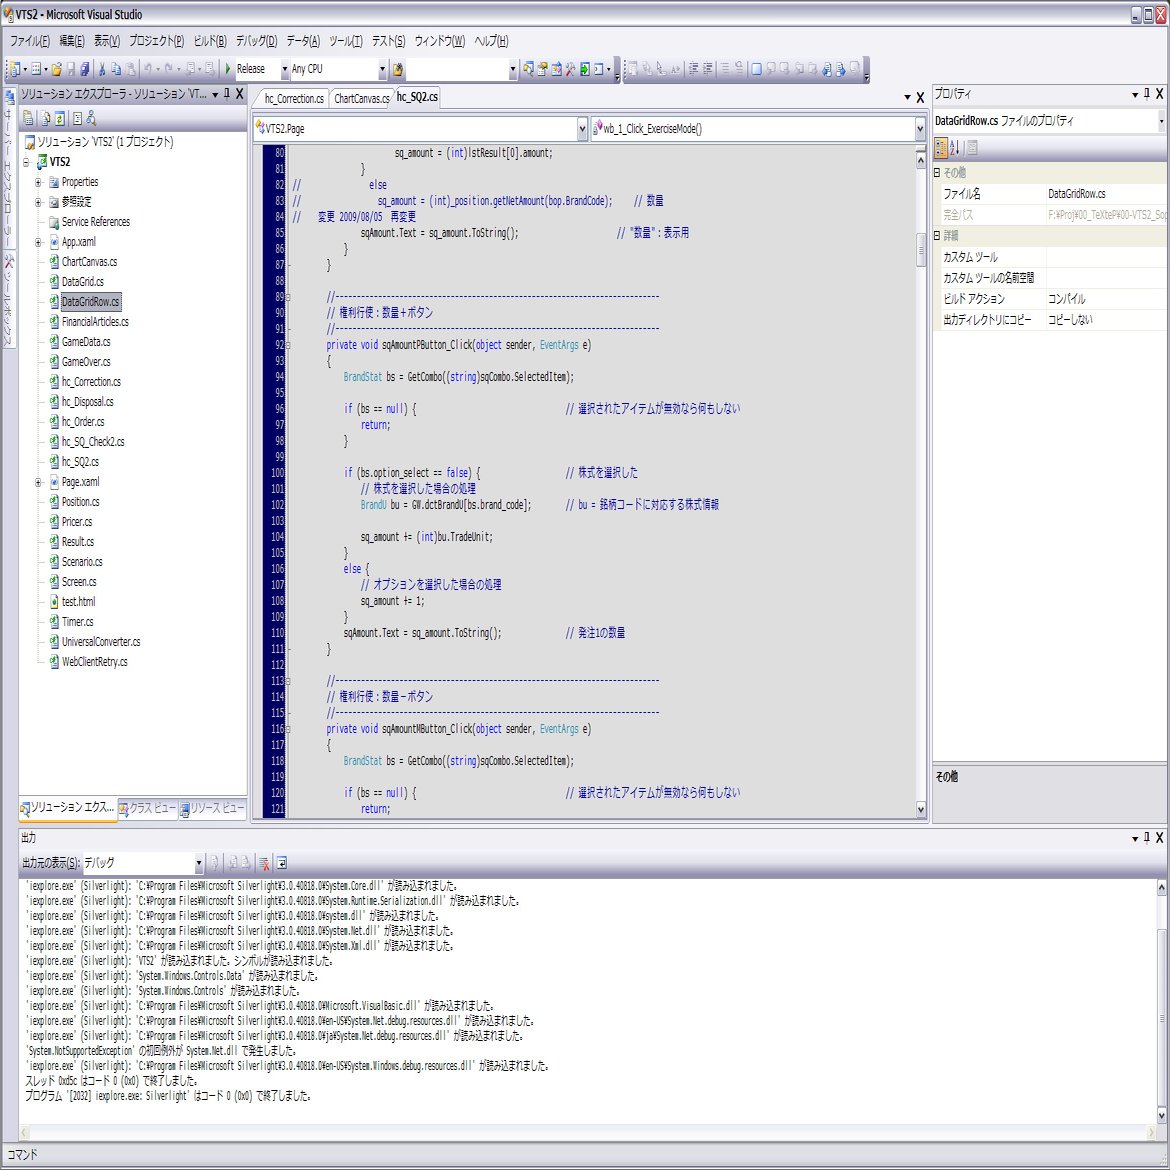Select test.html in Solution Explorer
1170x1170 pixels.
point(78,602)
